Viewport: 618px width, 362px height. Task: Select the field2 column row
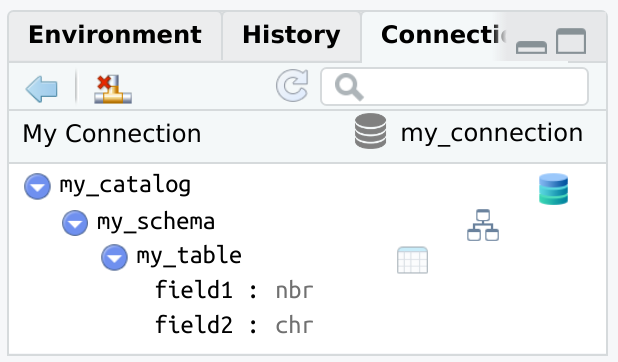click(x=234, y=325)
